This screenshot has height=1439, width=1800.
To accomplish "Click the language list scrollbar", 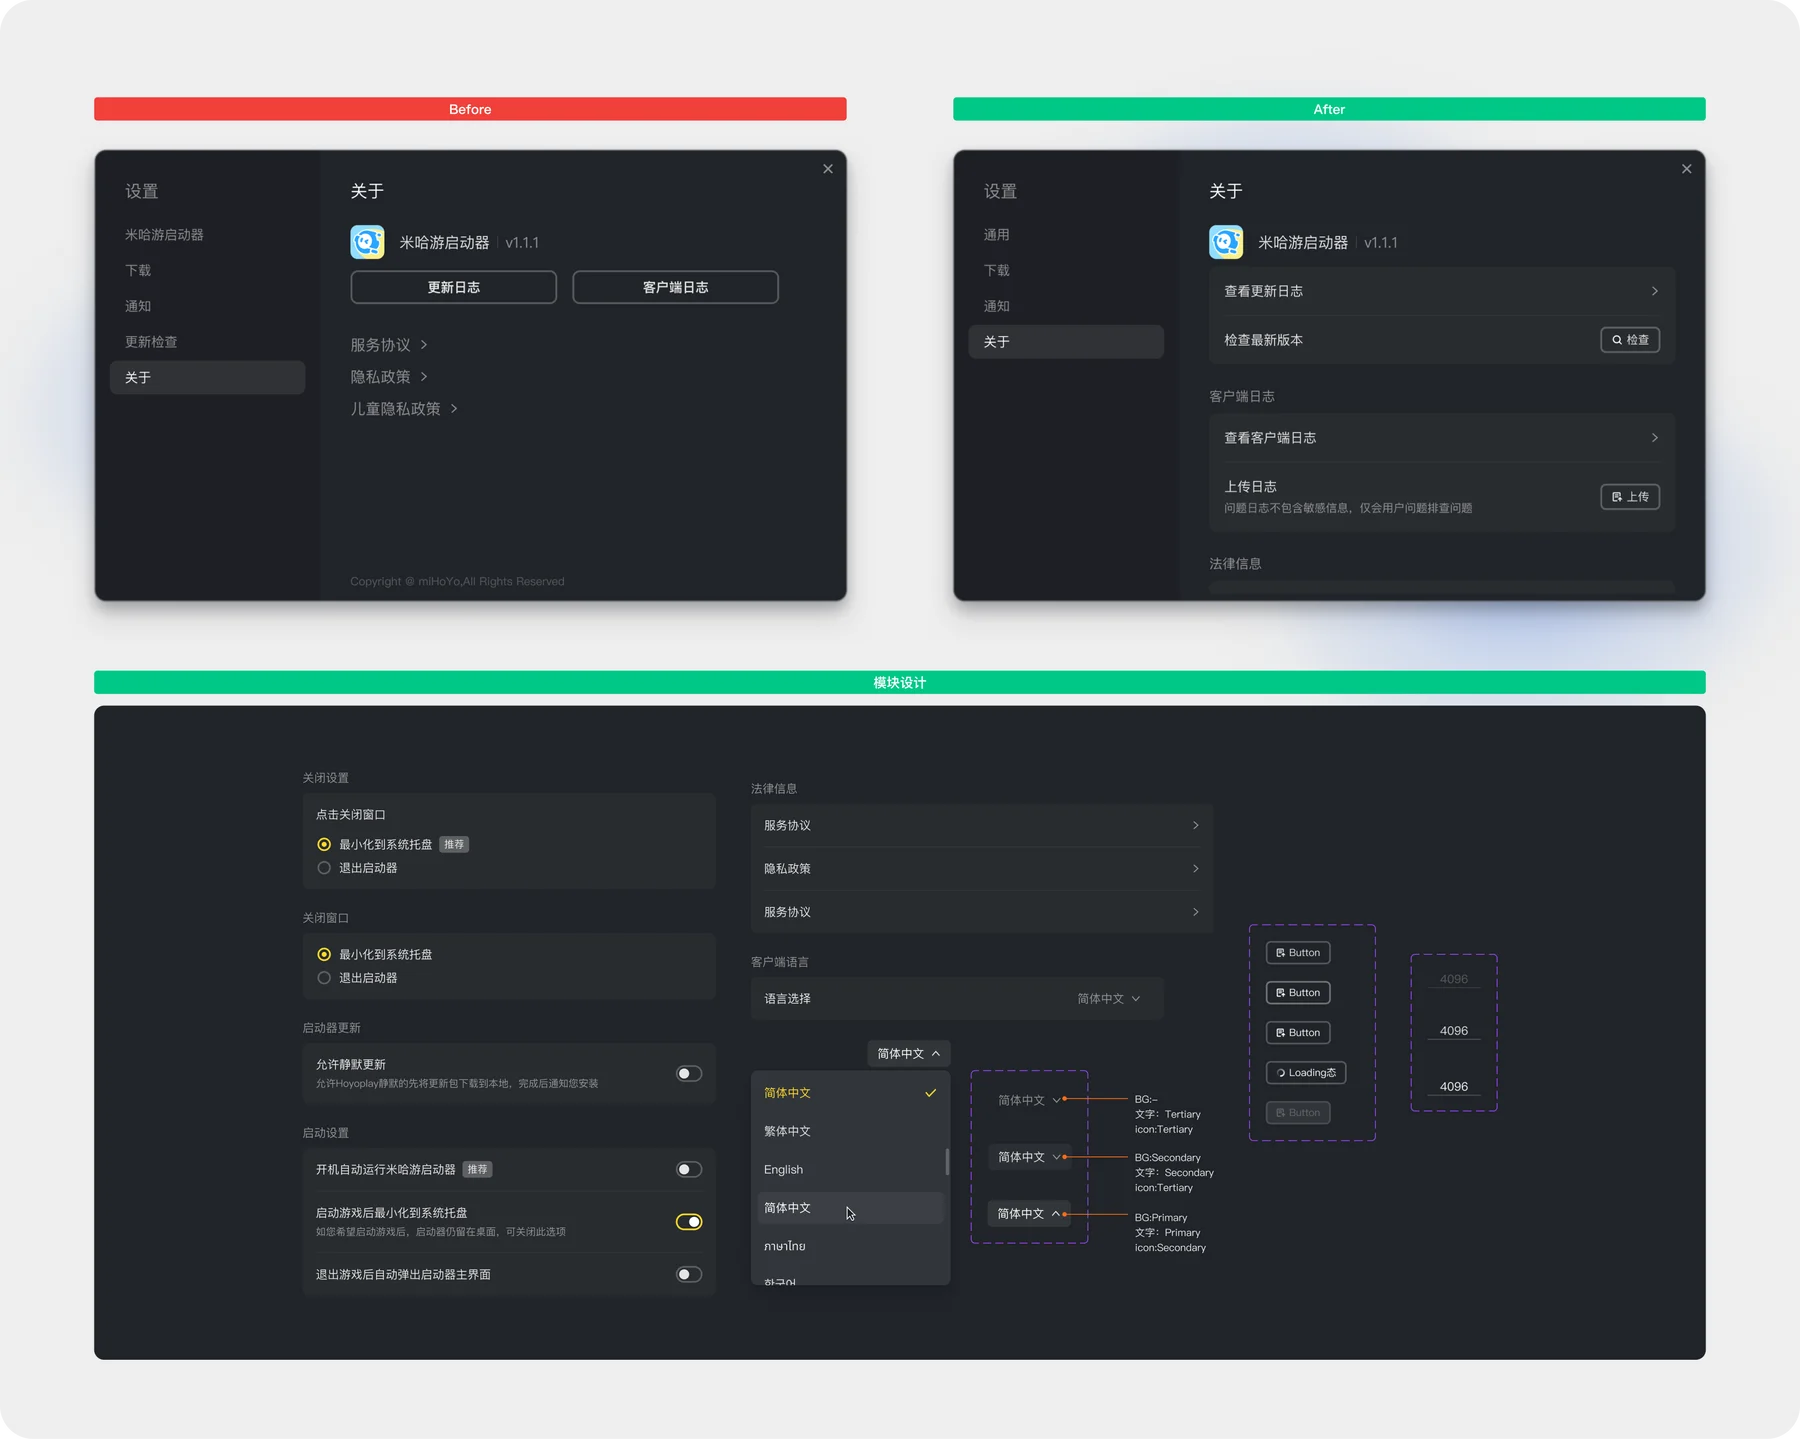I will pyautogui.click(x=947, y=1162).
